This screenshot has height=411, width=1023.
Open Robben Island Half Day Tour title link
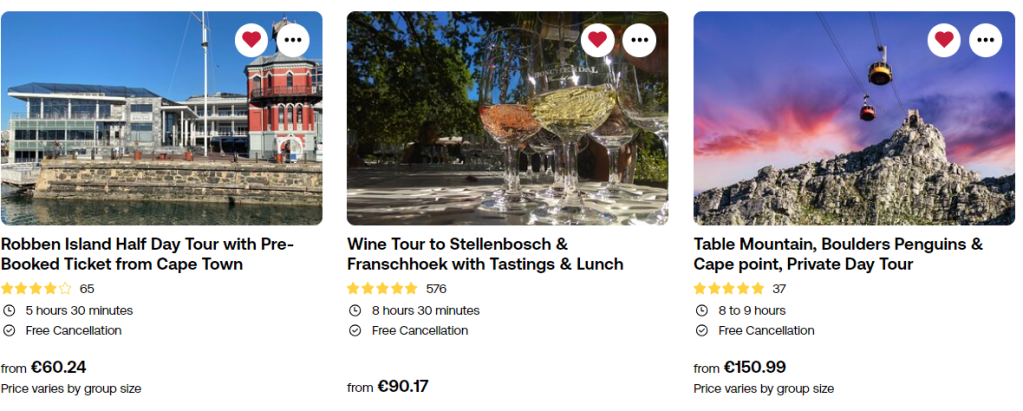tap(145, 254)
